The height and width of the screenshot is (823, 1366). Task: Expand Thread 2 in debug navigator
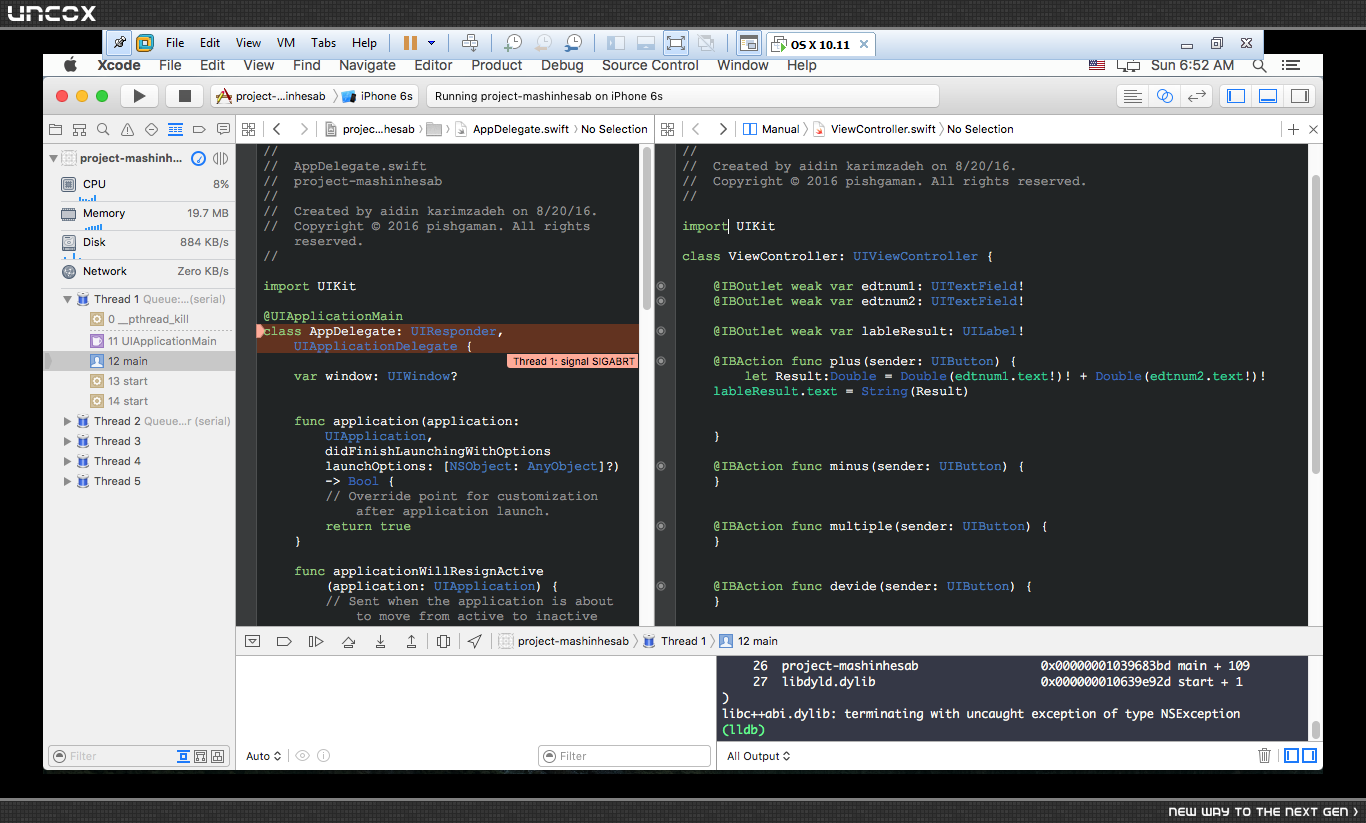[68, 421]
